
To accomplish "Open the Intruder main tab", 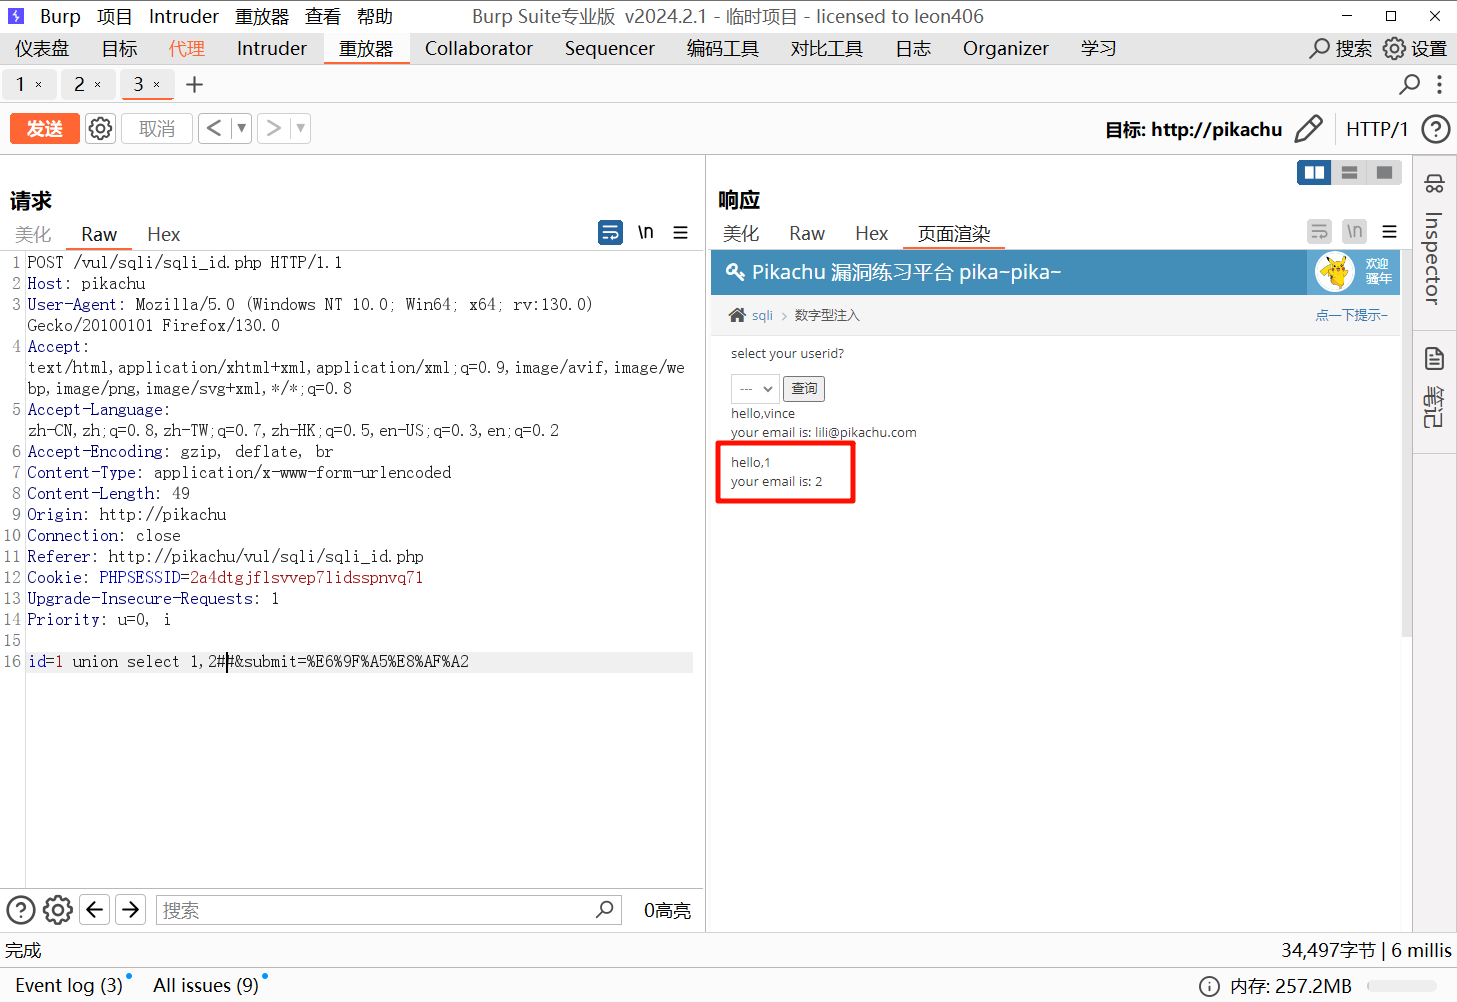I will pos(272,48).
